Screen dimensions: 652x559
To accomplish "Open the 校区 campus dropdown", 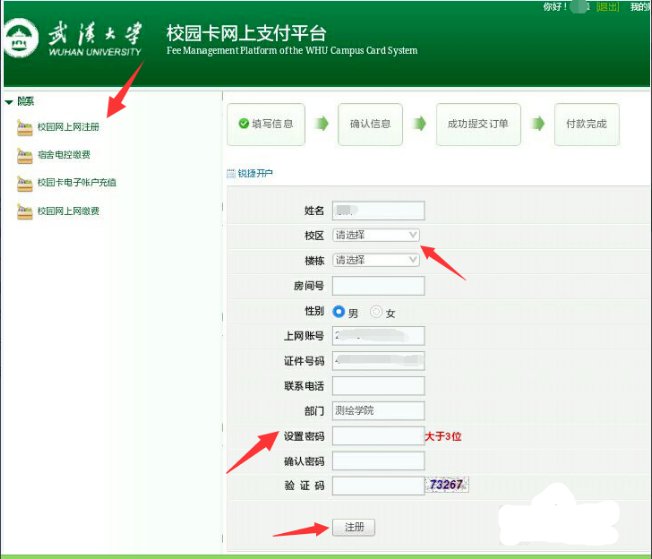I will (x=376, y=235).
